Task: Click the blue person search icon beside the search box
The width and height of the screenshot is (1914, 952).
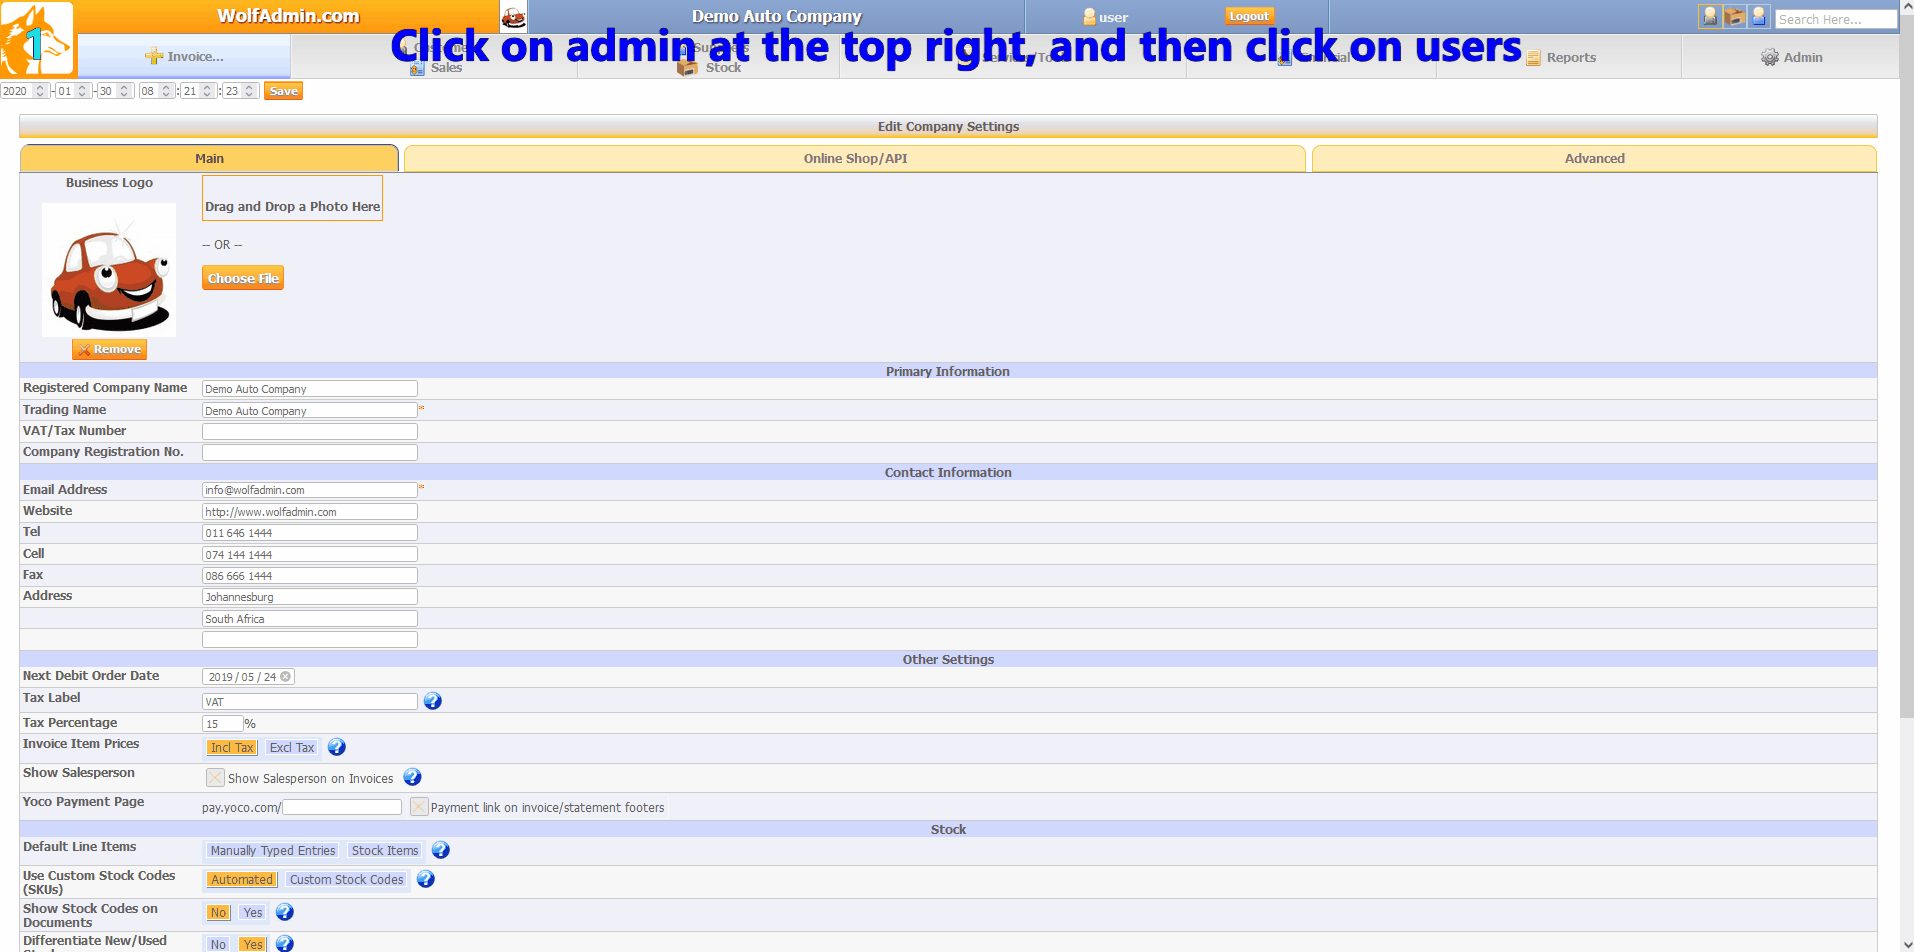Action: 1759,17
